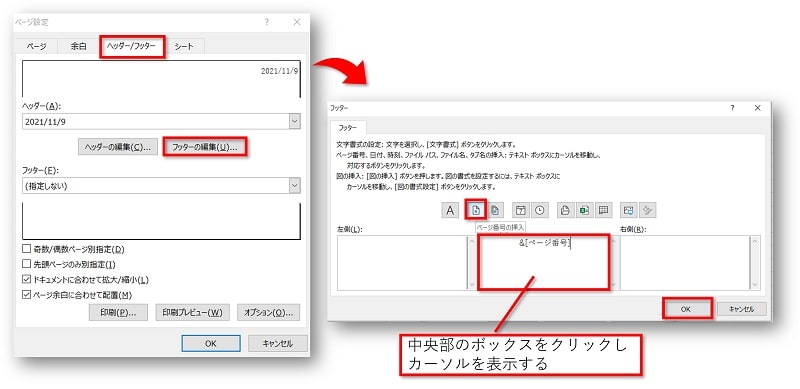Insert date icon in footer toolbar
Image resolution: width=800 pixels, height=389 pixels.
point(520,210)
